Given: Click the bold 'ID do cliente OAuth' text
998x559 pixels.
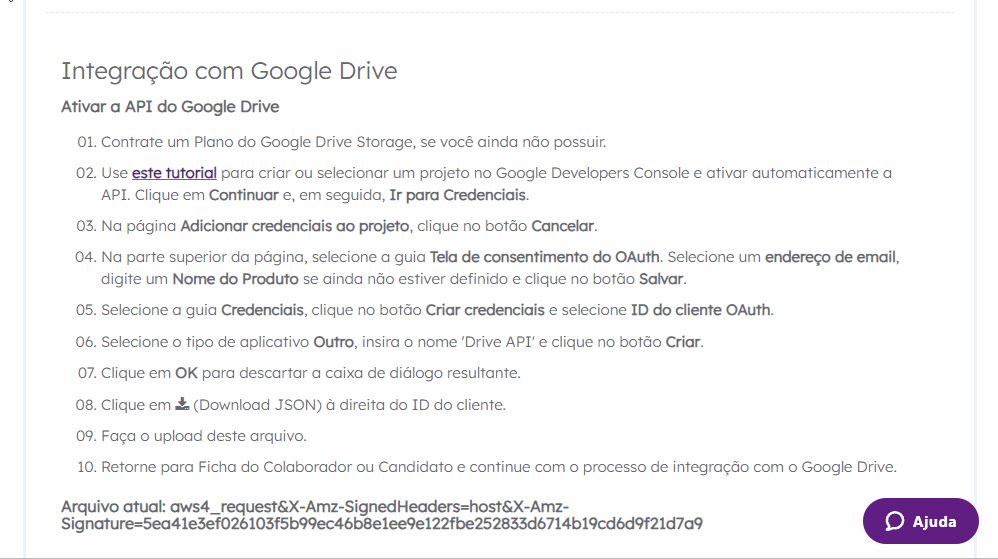Looking at the screenshot, I should 700,310.
